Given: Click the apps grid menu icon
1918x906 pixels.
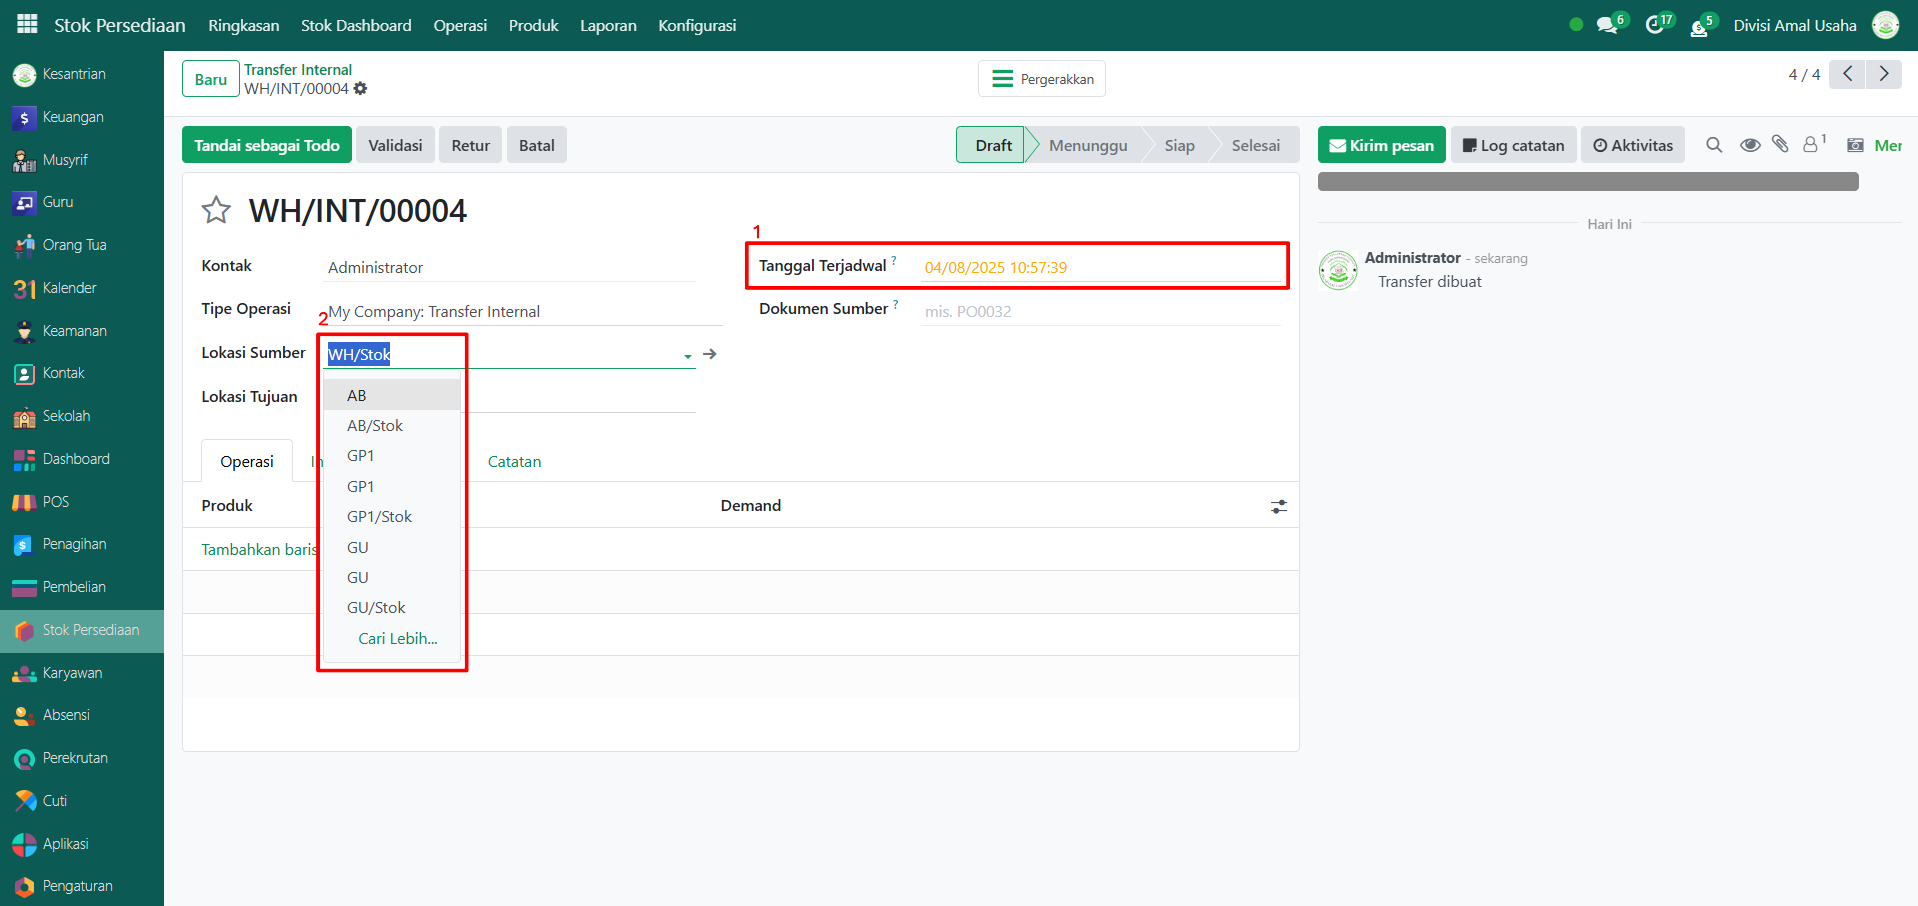Looking at the screenshot, I should [27, 24].
